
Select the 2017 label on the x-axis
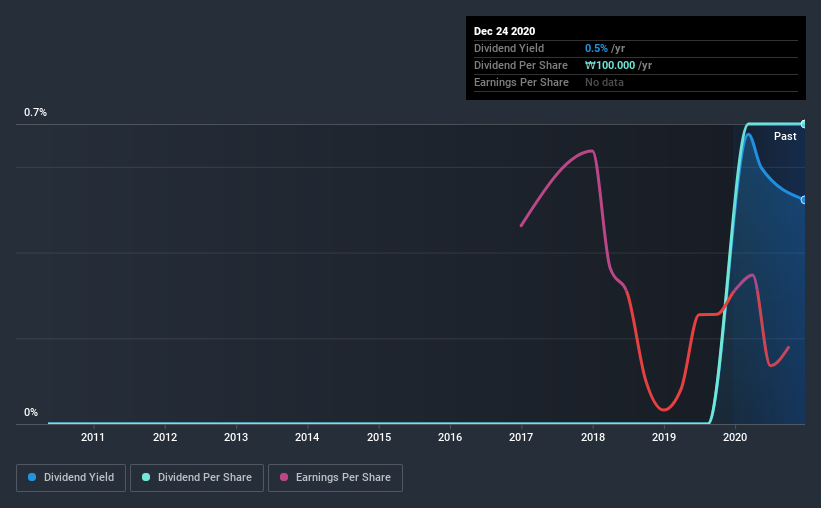(521, 437)
